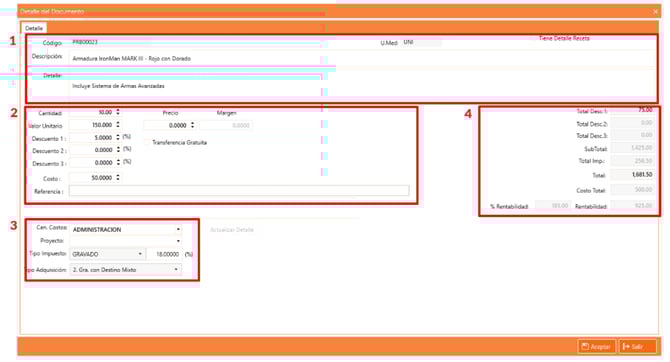Click the Precio input field
Screen dimensions: 670x362
tap(167, 125)
